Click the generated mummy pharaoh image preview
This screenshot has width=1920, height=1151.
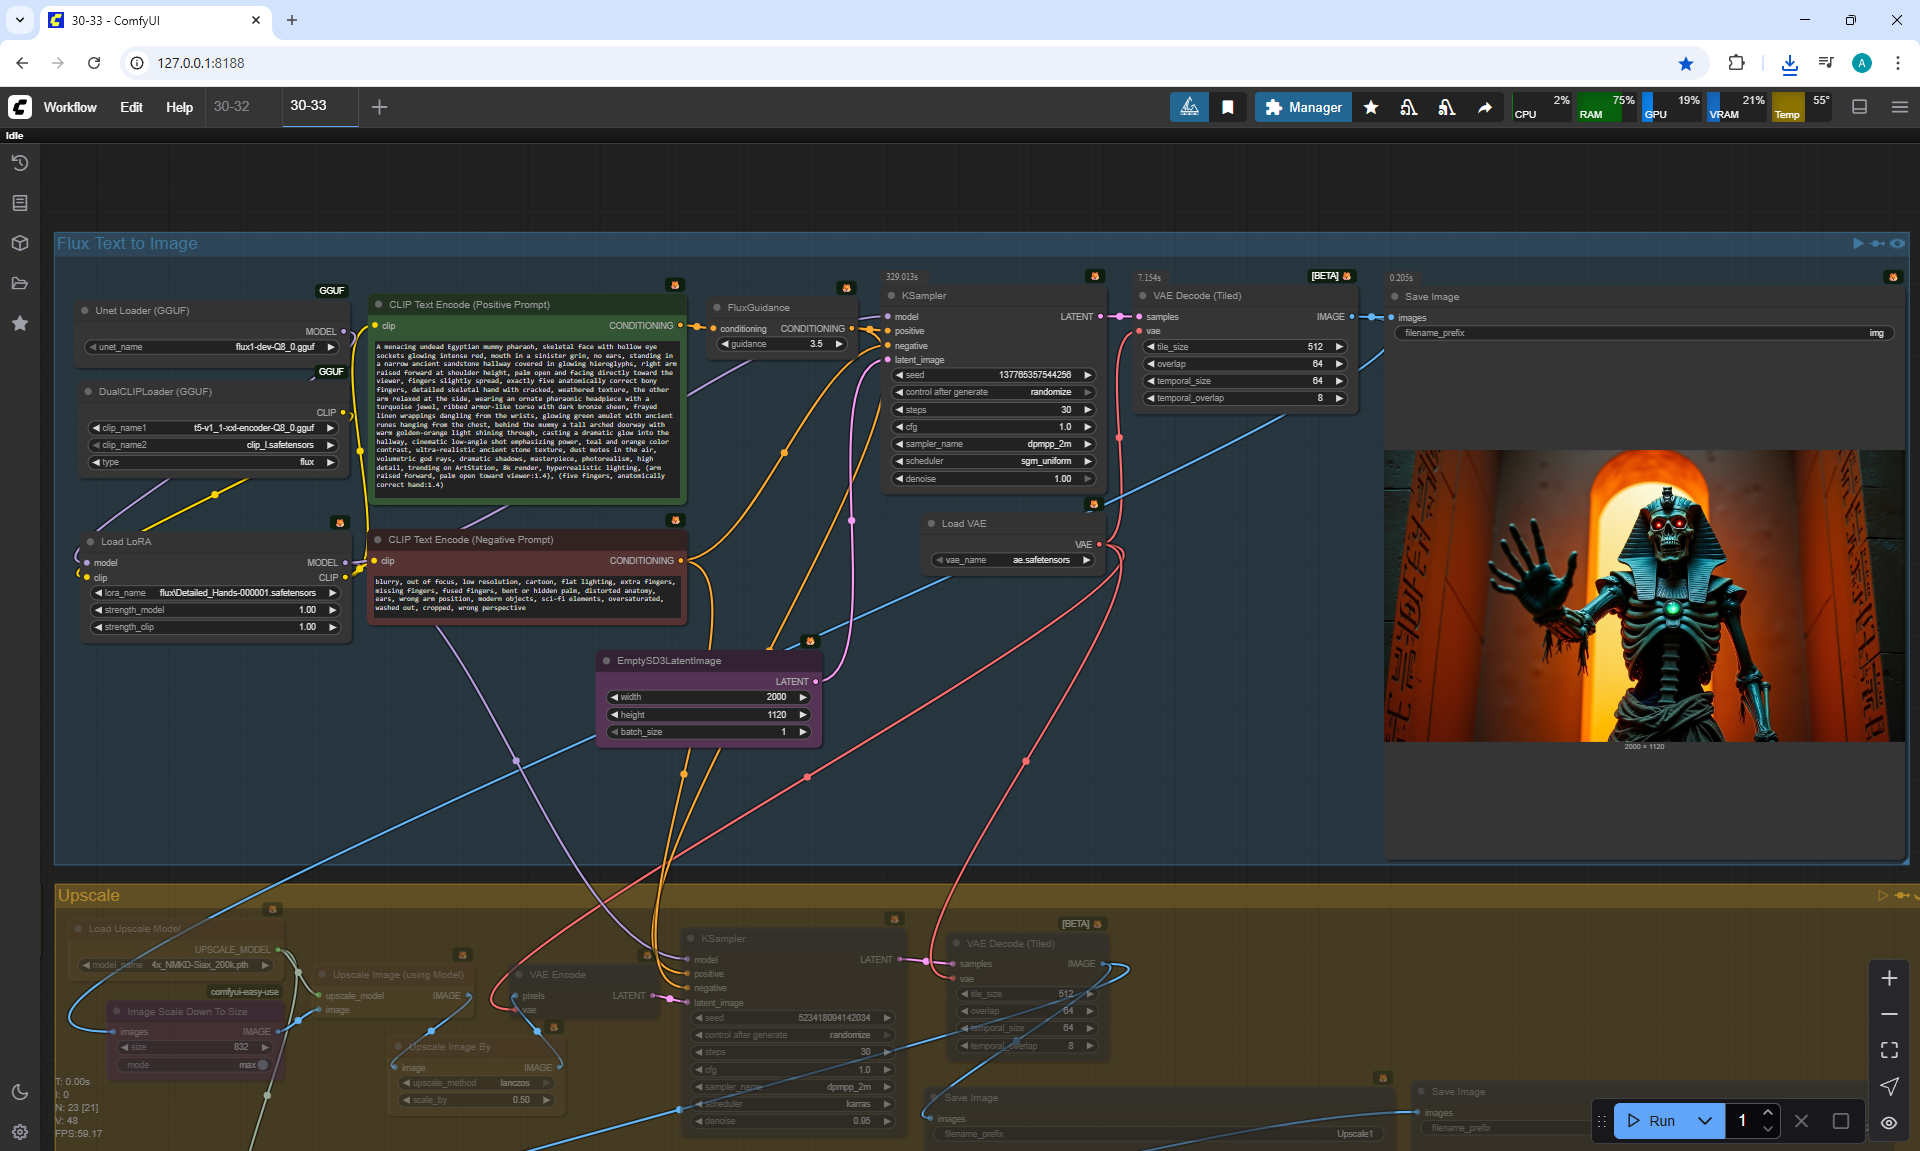[1644, 595]
